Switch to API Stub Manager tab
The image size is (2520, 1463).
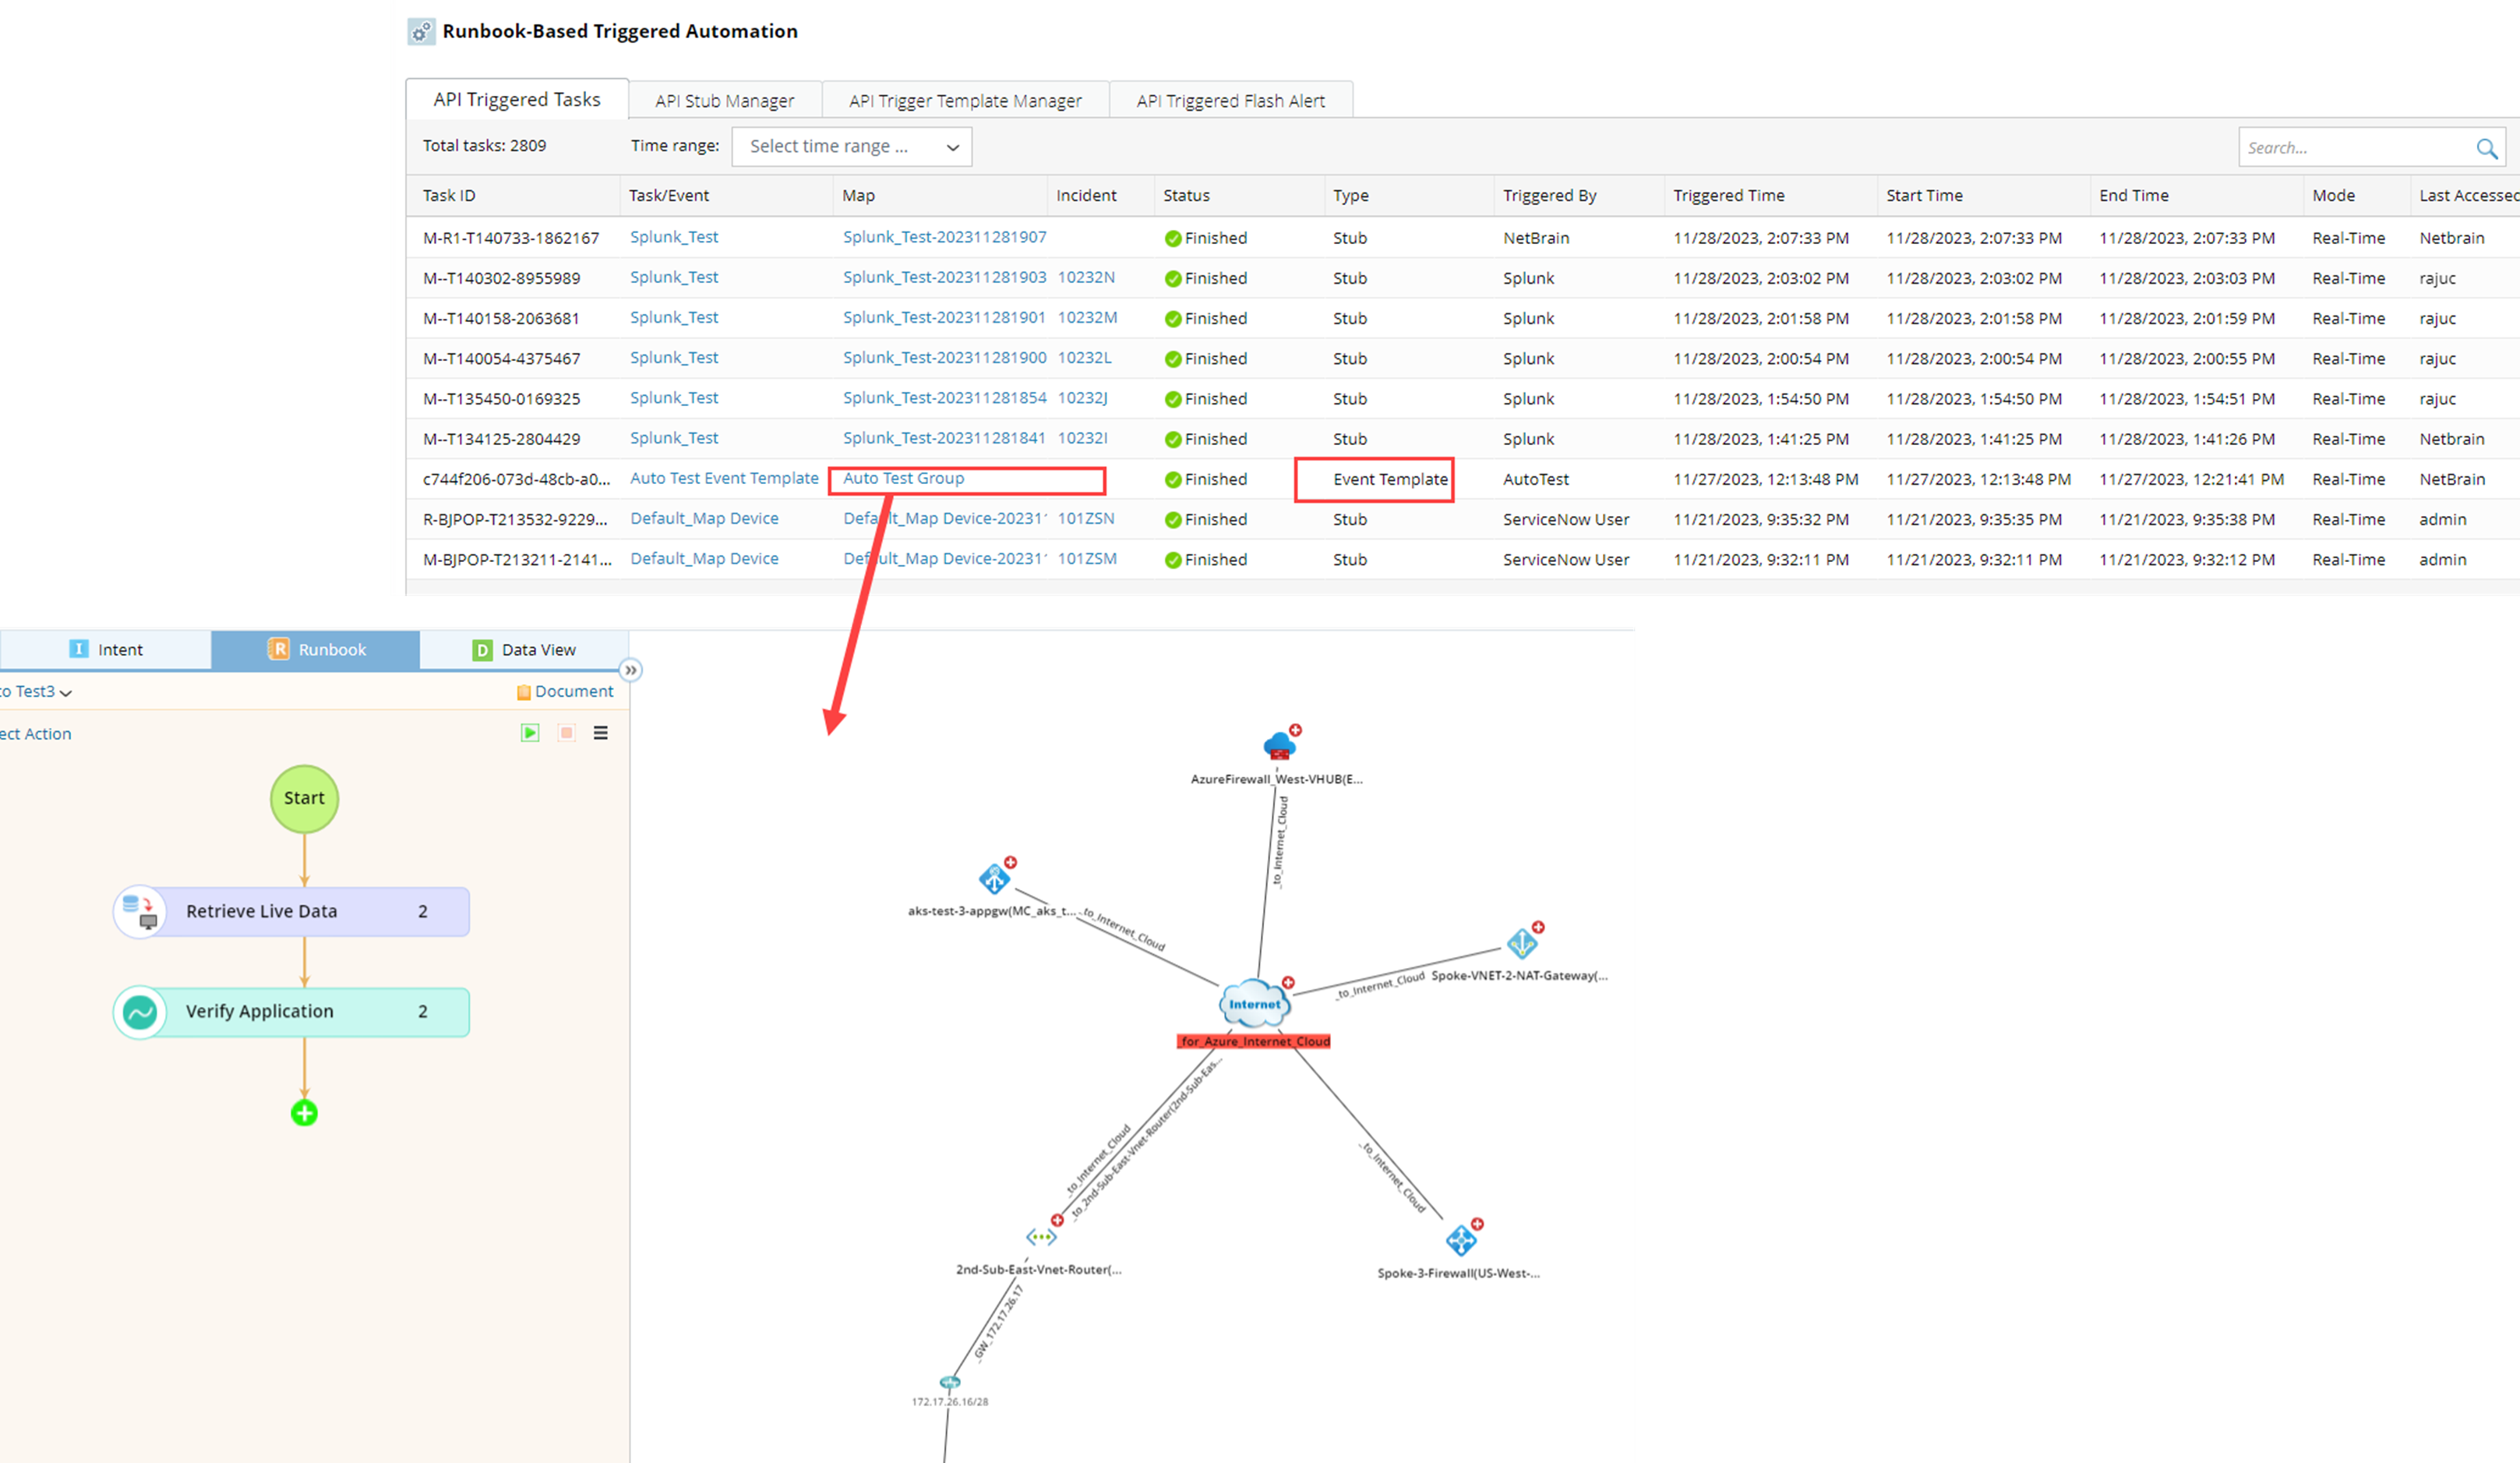[x=724, y=101]
